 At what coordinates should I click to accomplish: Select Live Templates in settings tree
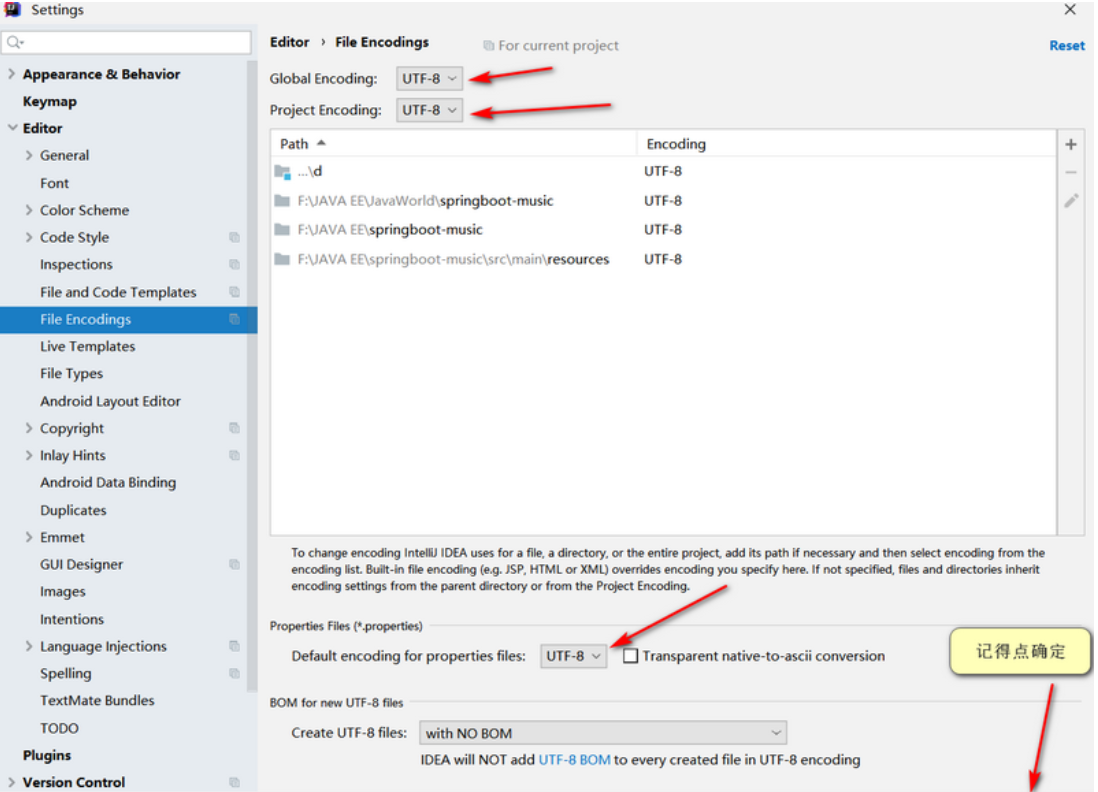tap(87, 346)
